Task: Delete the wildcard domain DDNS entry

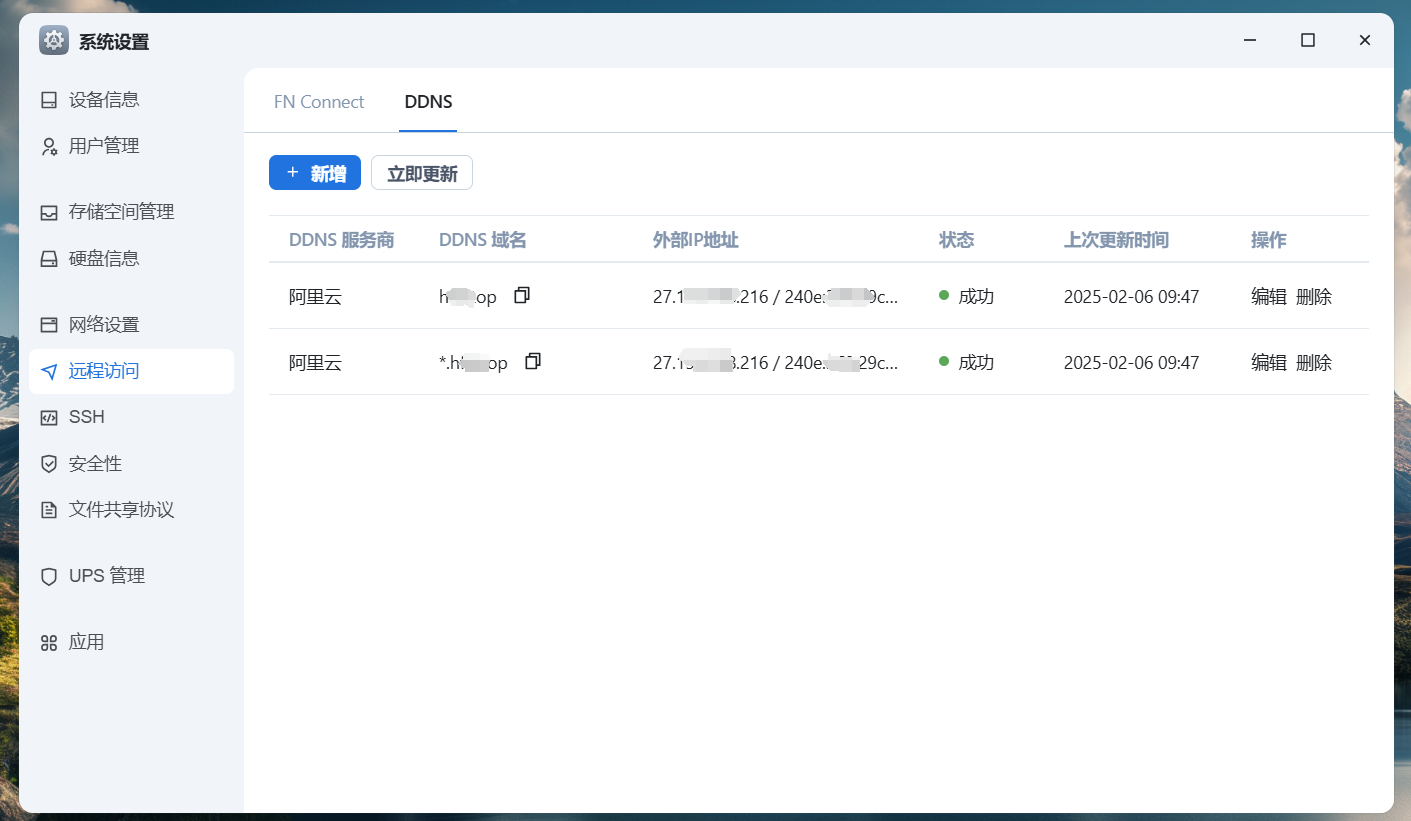Action: click(1314, 362)
